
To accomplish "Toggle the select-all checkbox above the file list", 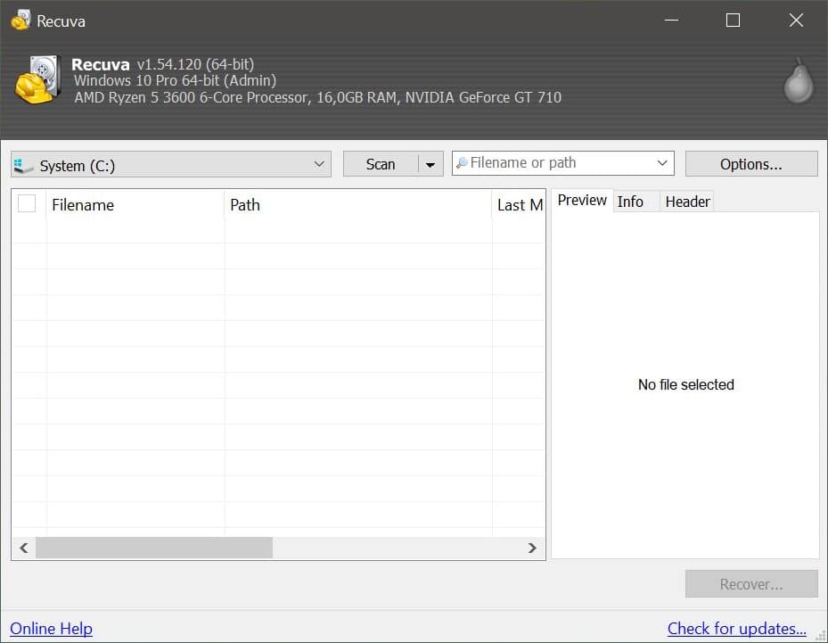I will point(27,204).
